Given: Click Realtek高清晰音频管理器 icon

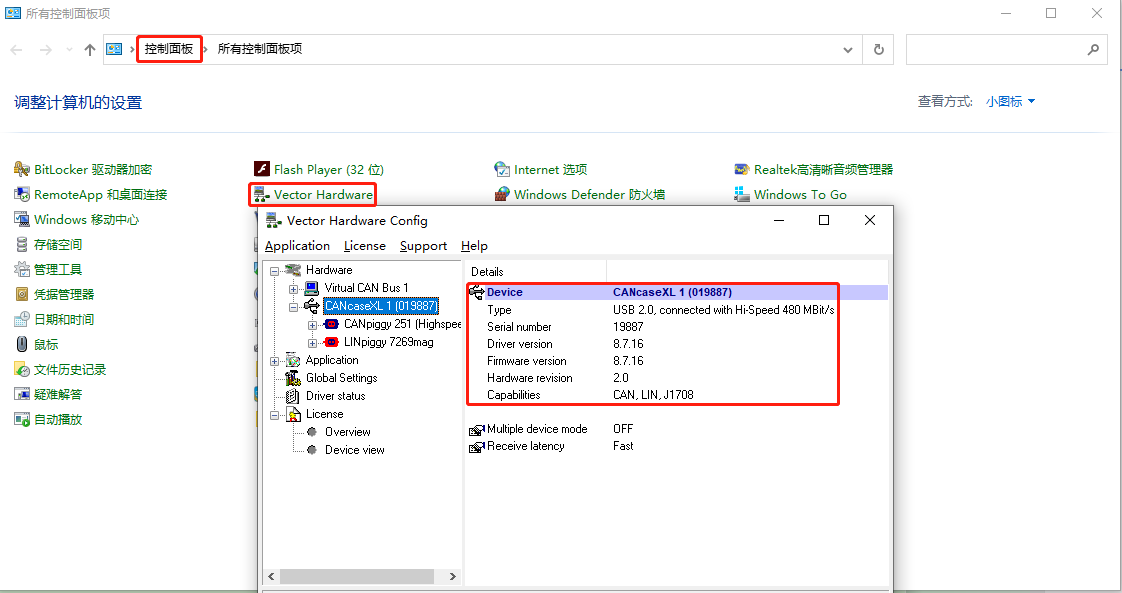Looking at the screenshot, I should tap(742, 170).
